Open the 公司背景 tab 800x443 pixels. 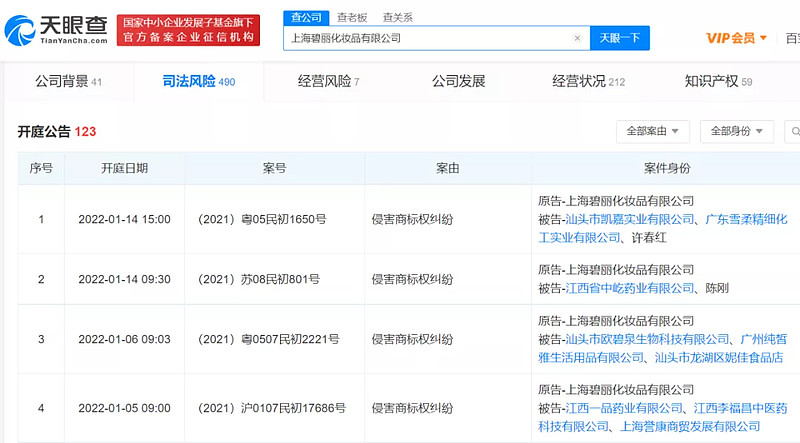(68, 81)
